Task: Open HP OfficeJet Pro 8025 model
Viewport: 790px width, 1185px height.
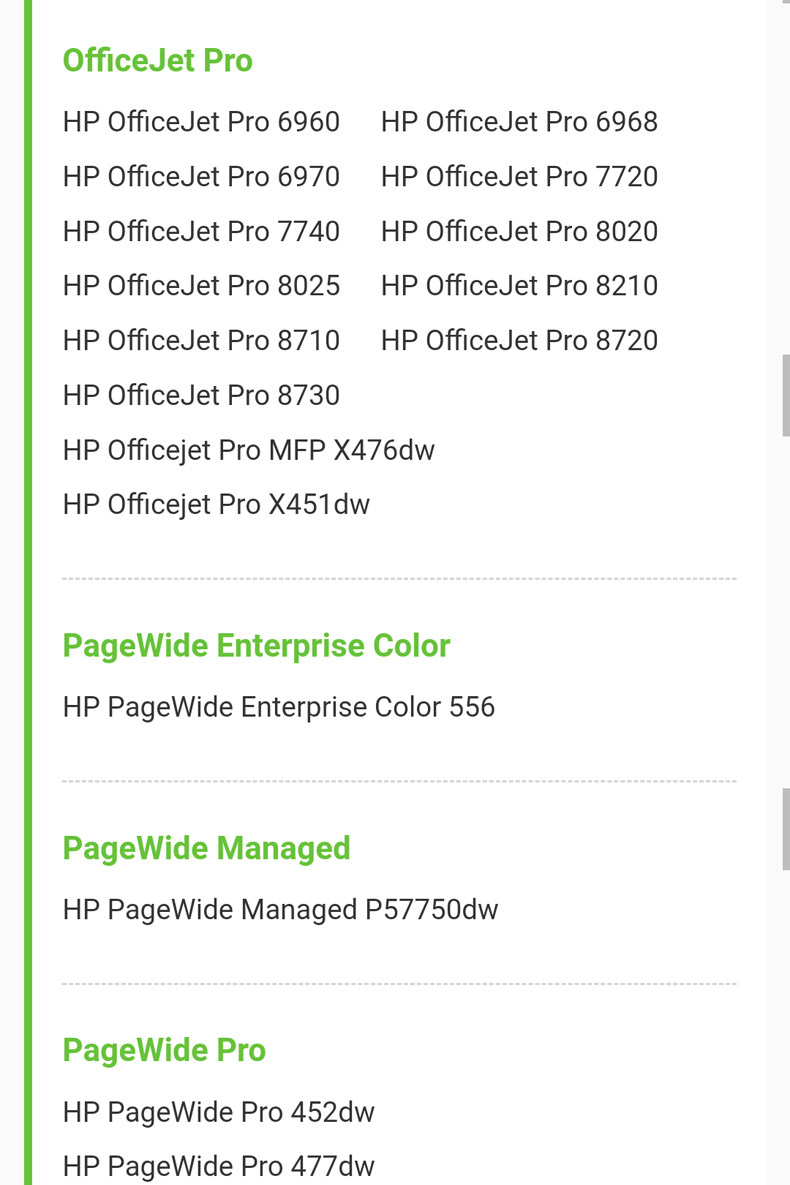Action: click(201, 286)
